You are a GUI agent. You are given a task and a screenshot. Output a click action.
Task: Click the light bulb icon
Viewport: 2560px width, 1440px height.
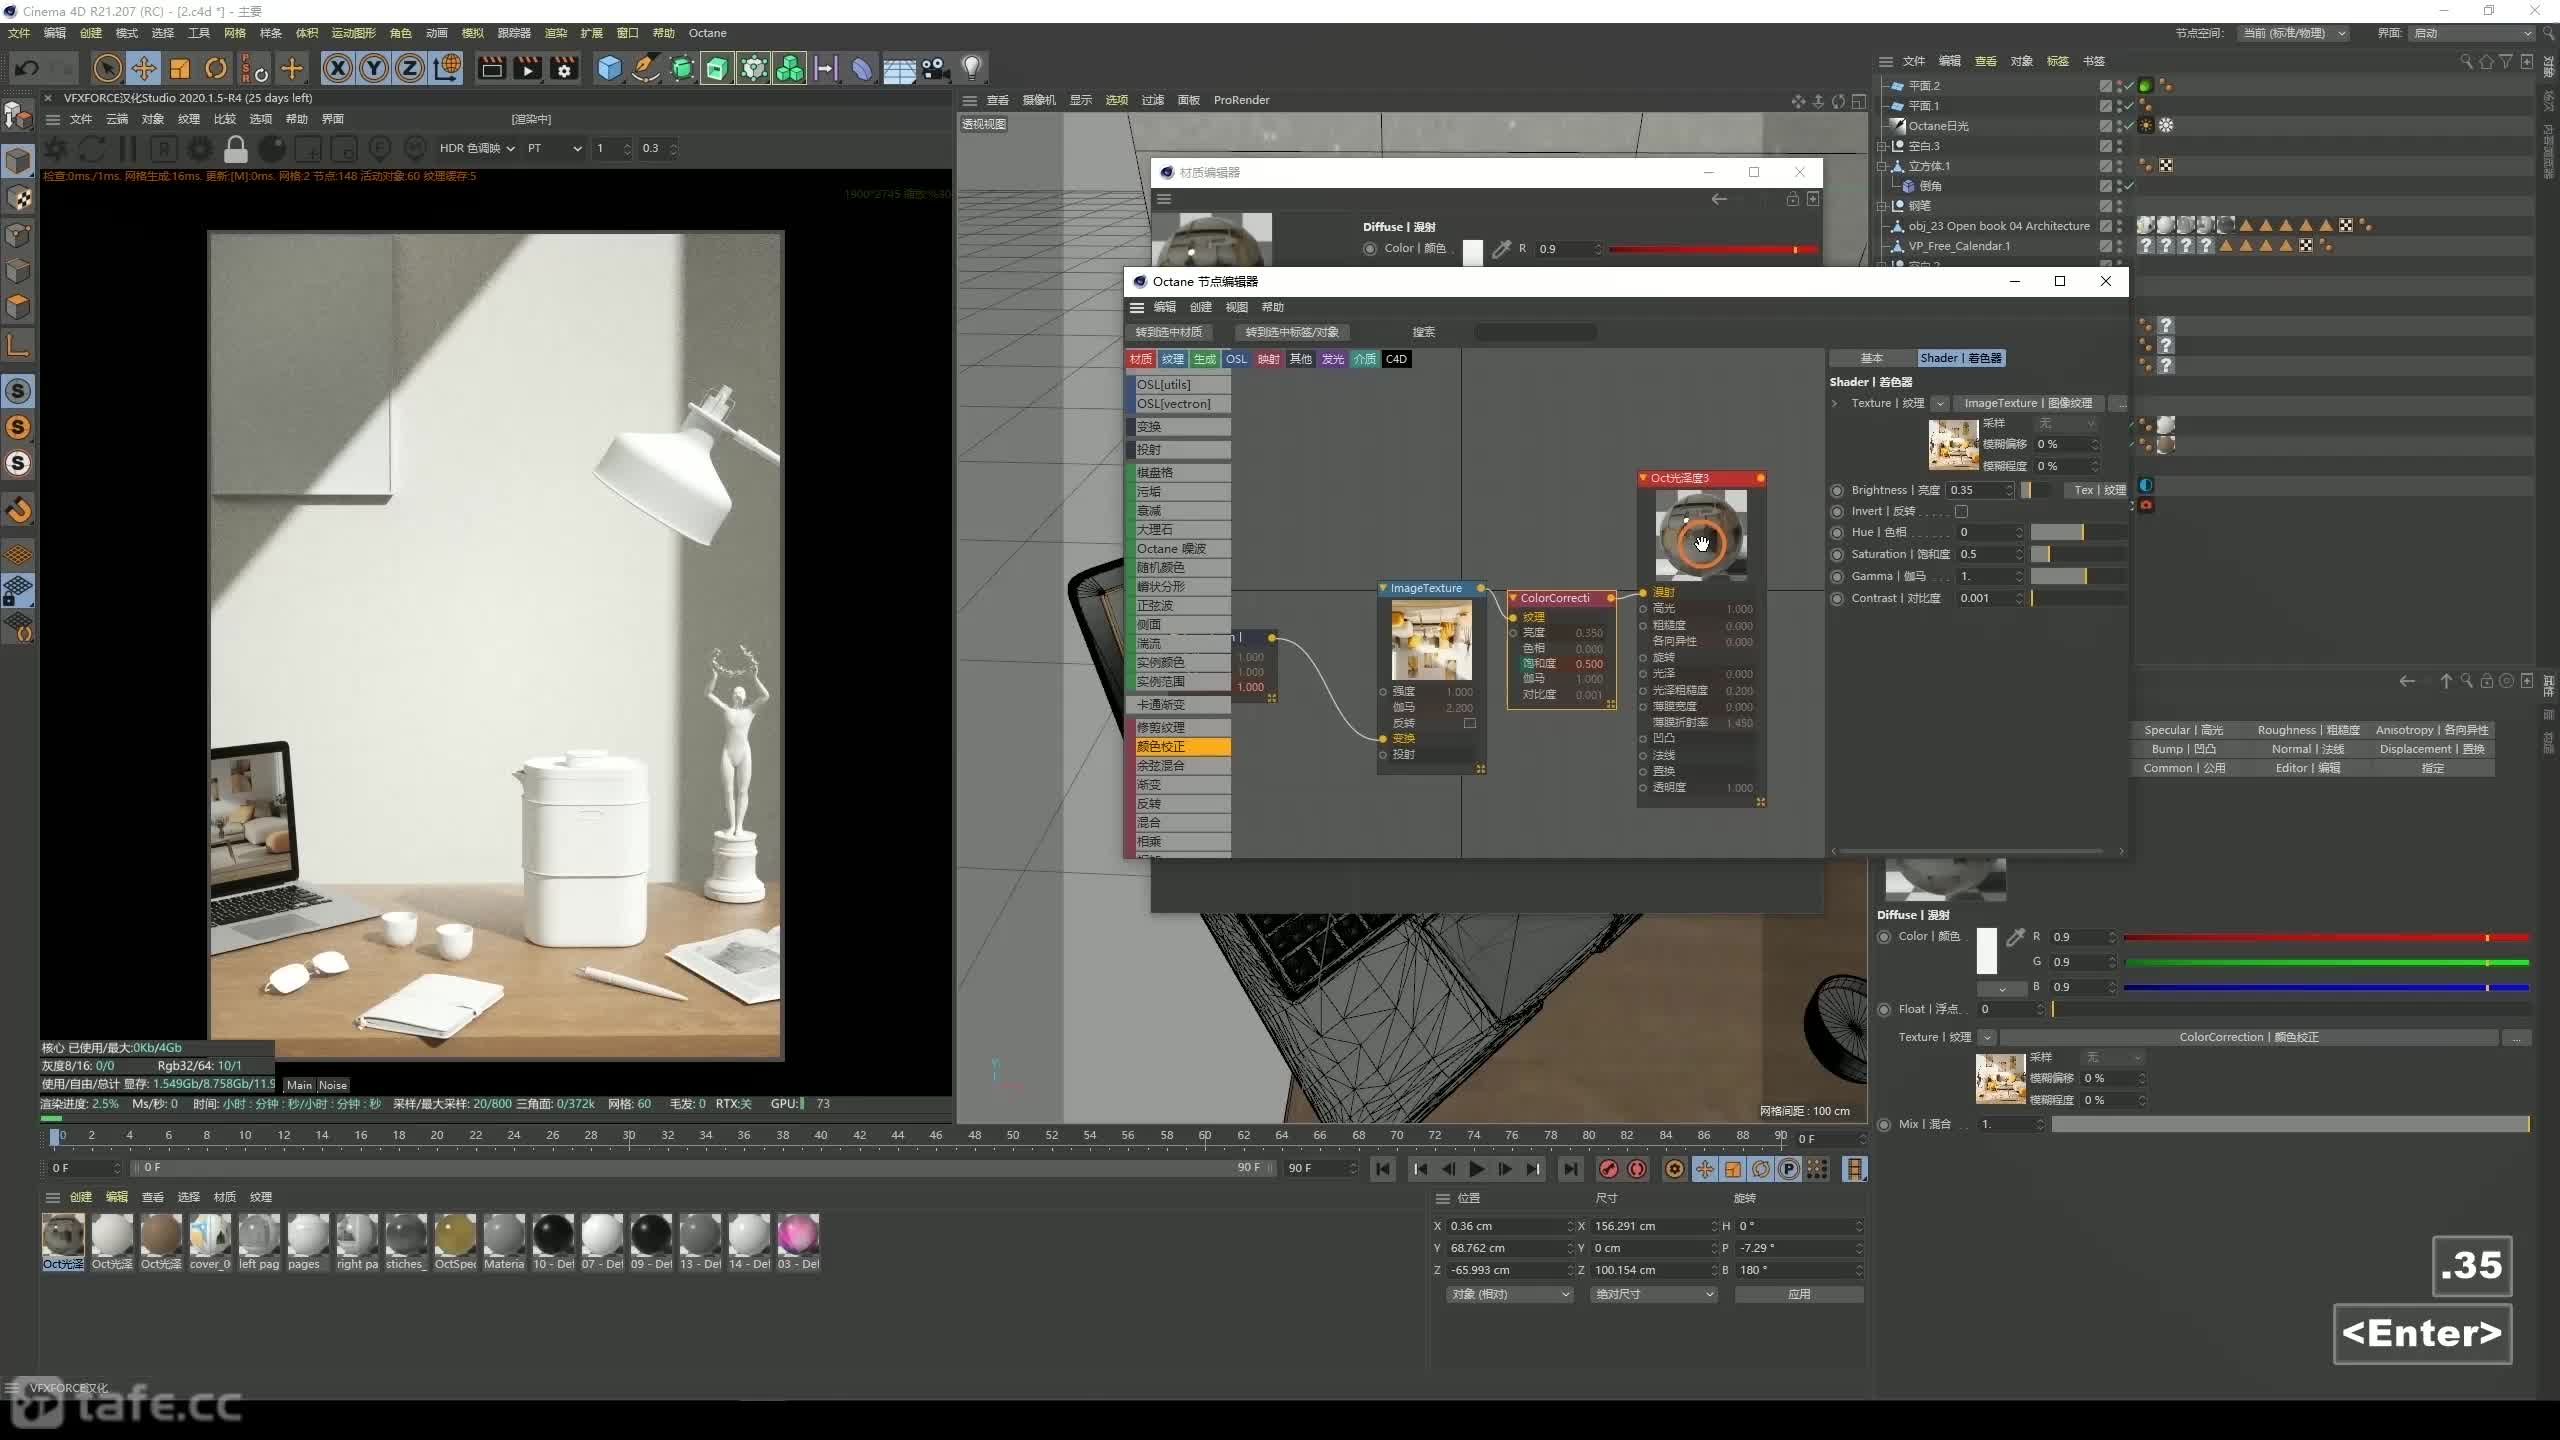971,68
